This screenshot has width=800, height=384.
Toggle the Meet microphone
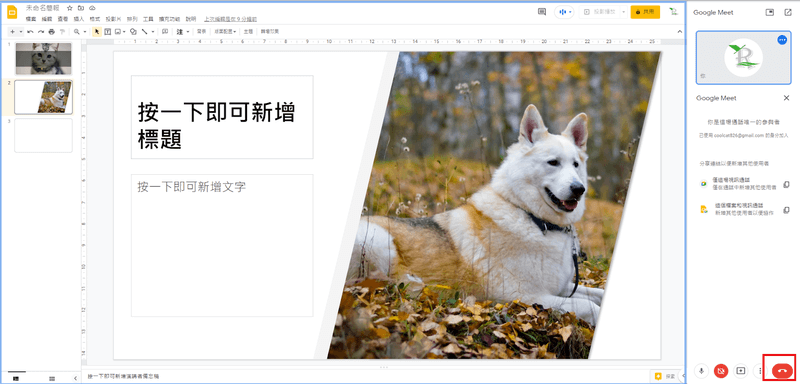702,371
